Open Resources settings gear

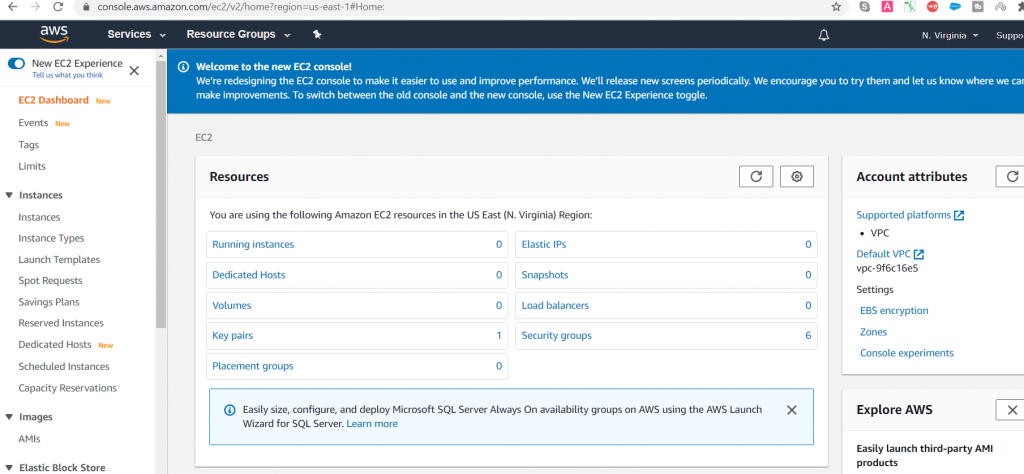[x=797, y=176]
